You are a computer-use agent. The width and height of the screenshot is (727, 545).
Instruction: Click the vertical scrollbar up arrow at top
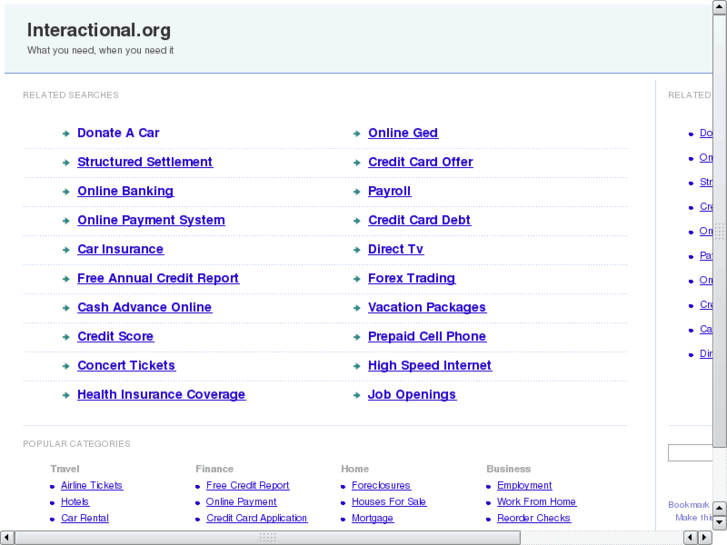(720, 7)
